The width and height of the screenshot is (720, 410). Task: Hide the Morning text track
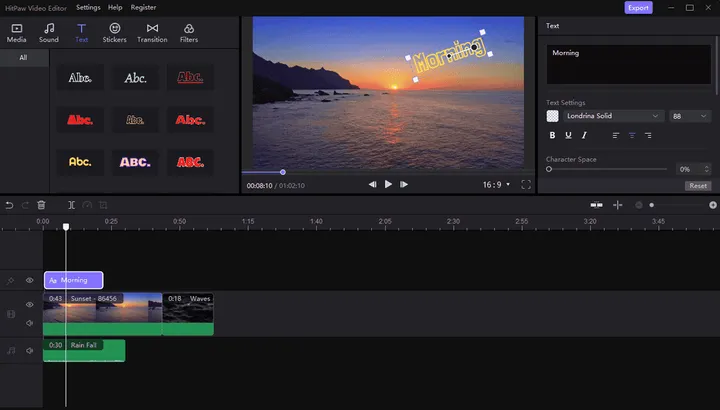pos(30,281)
